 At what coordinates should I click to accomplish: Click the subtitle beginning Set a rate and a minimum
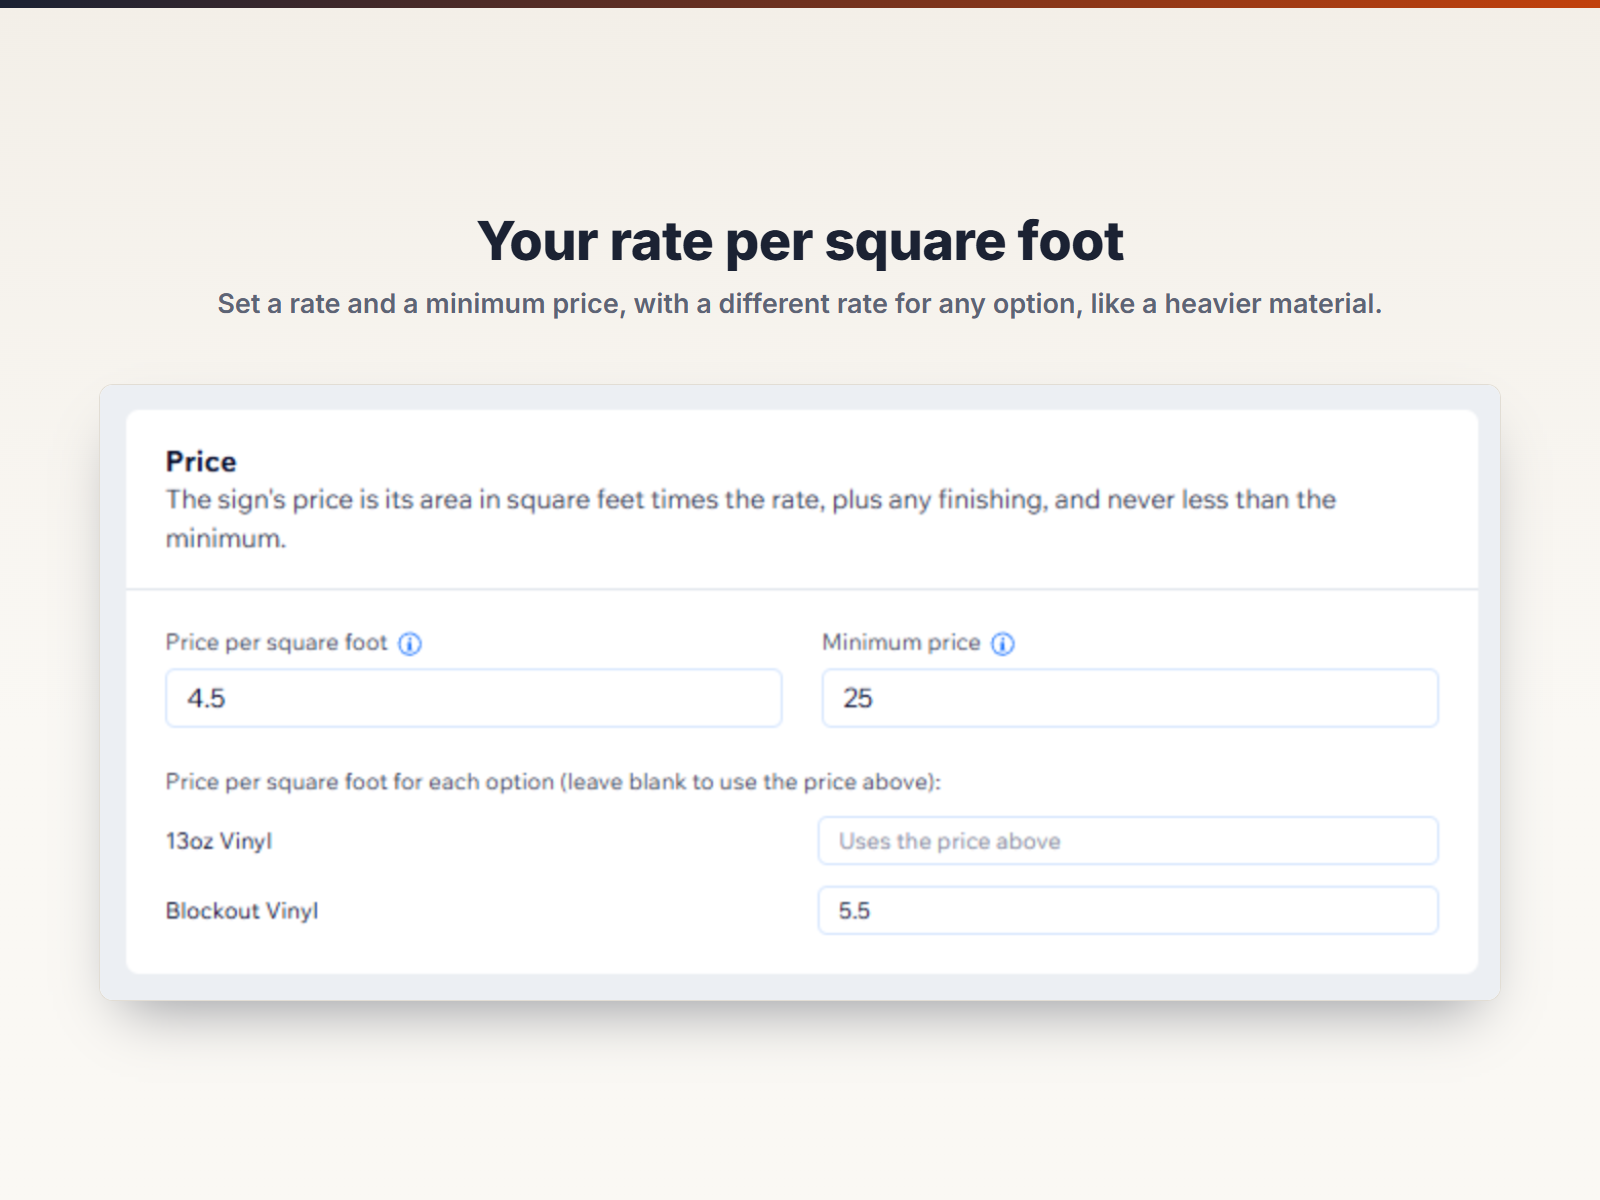(800, 304)
